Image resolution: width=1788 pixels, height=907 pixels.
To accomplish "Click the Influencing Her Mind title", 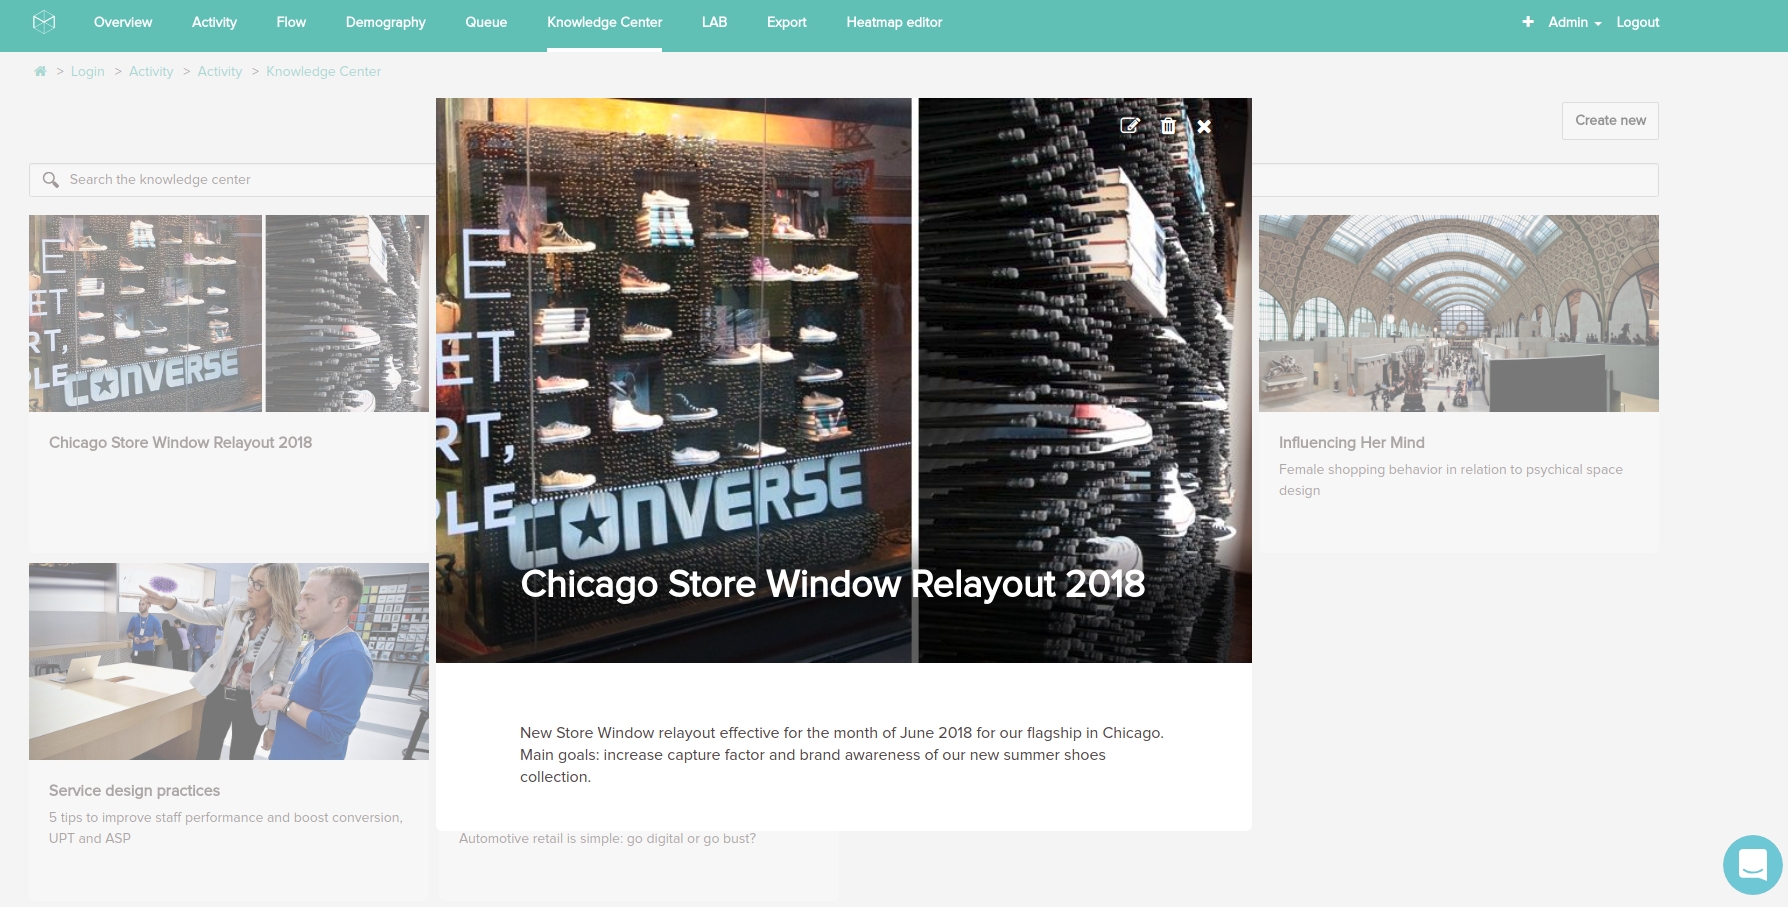I will tap(1351, 443).
